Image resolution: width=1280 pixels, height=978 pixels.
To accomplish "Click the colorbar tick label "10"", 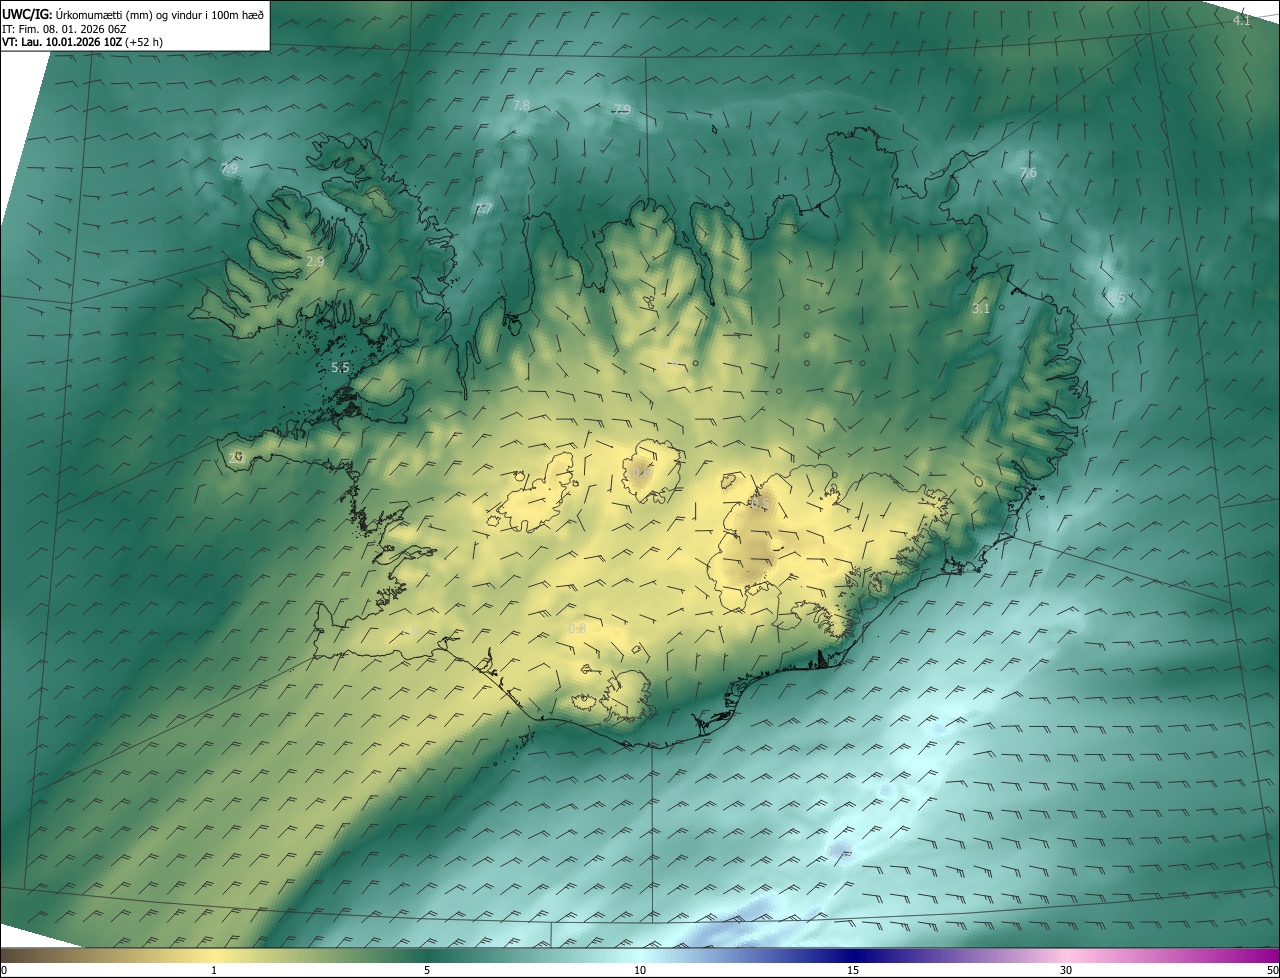I will [x=640, y=970].
